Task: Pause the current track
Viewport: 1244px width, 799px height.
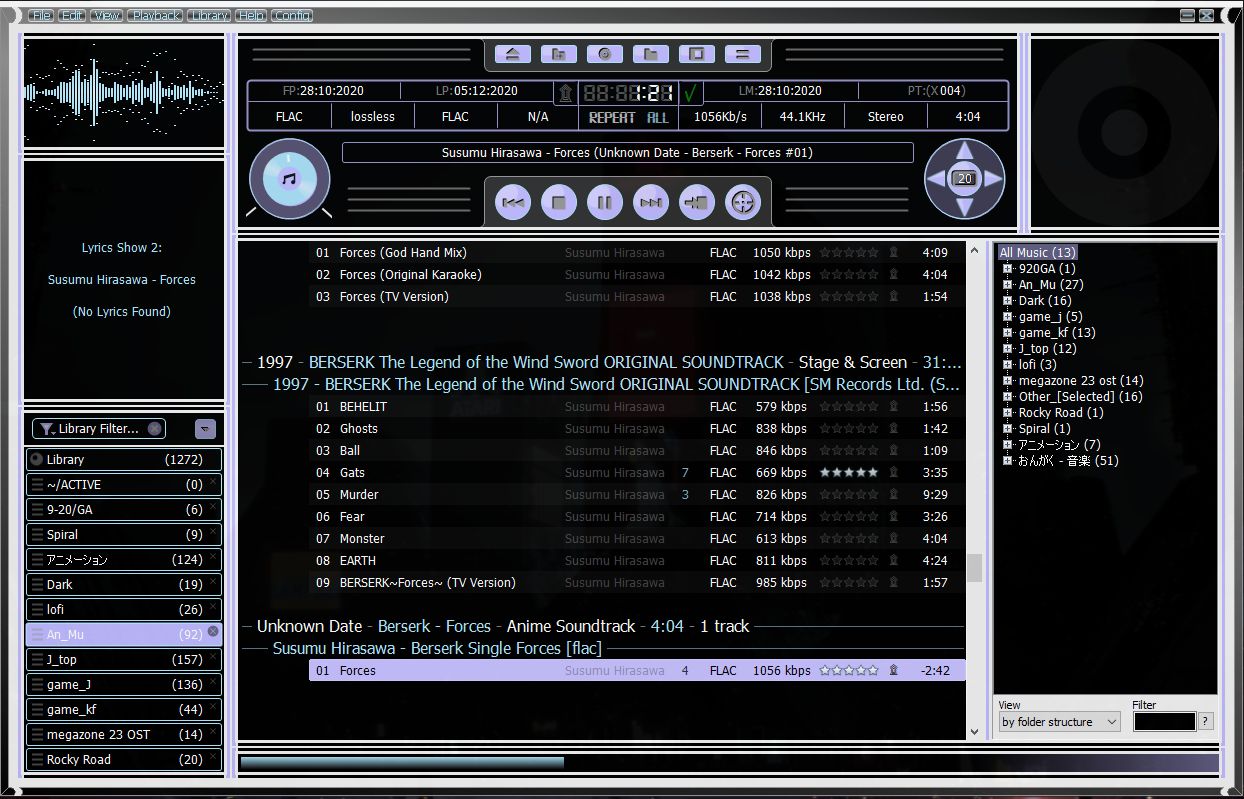Action: [605, 203]
